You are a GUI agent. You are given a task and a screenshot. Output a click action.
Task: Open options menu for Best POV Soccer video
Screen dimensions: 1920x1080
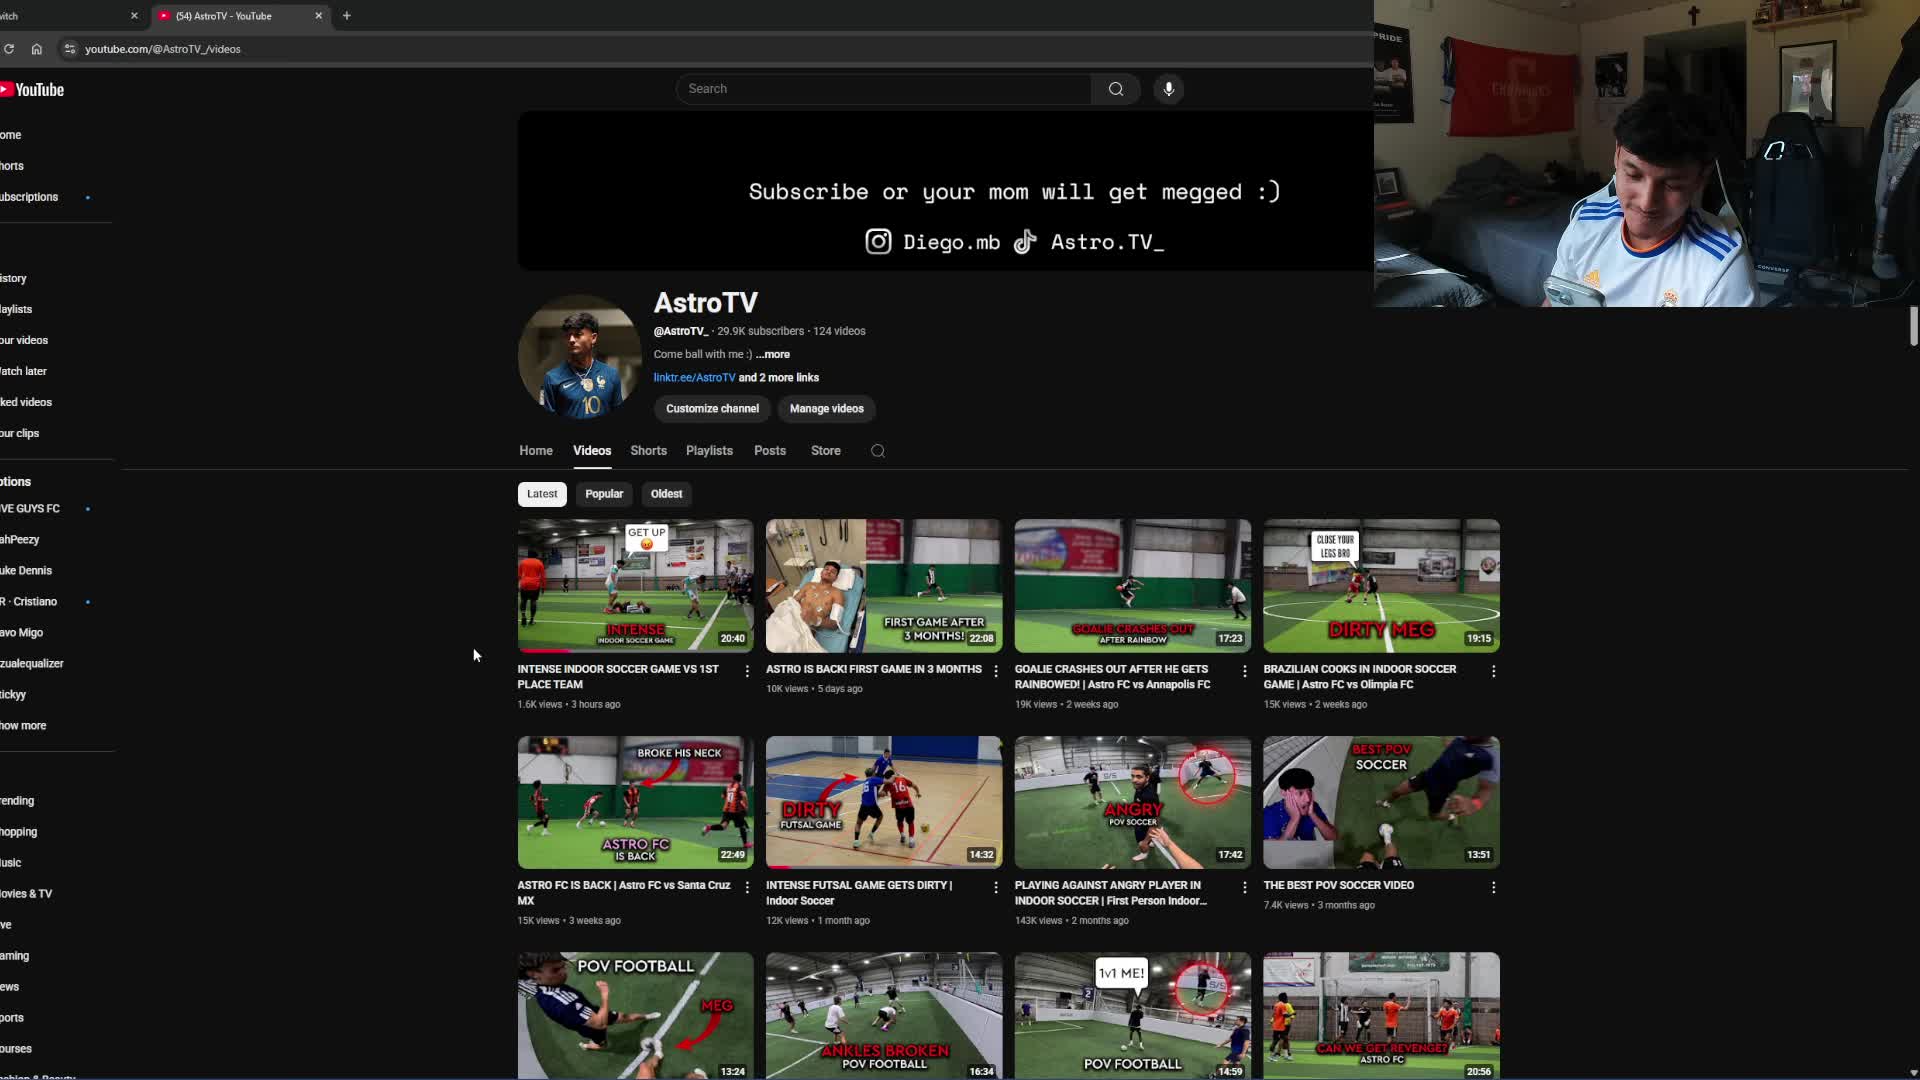point(1493,887)
